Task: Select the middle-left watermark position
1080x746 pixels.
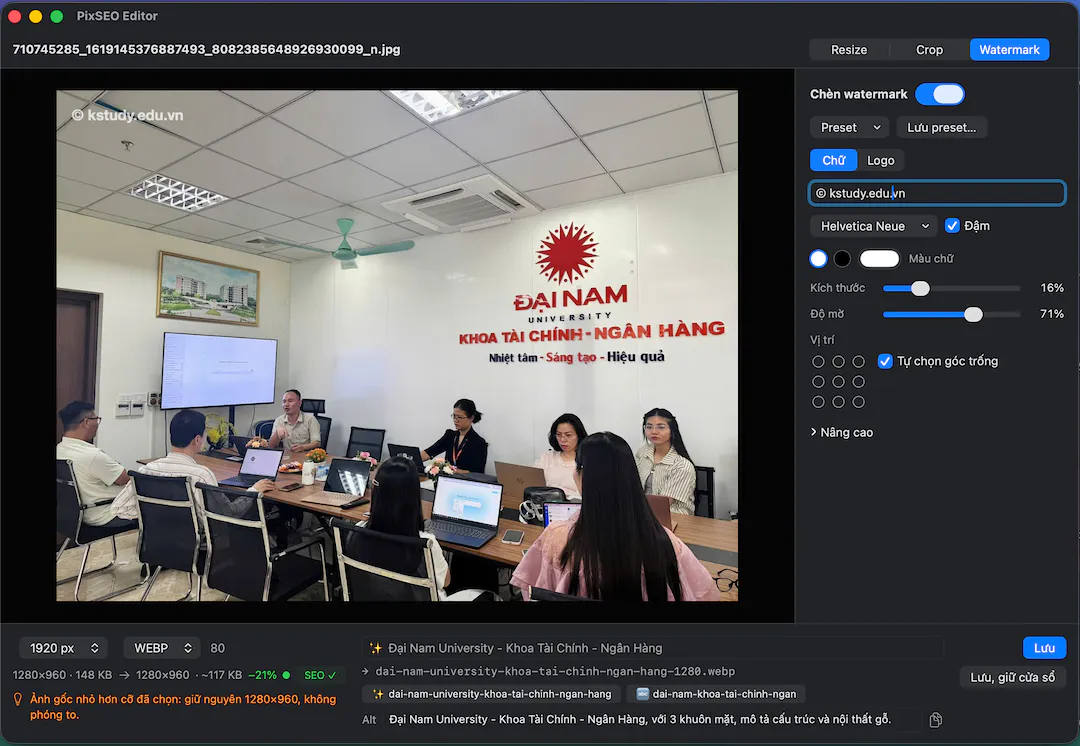Action: tap(818, 382)
